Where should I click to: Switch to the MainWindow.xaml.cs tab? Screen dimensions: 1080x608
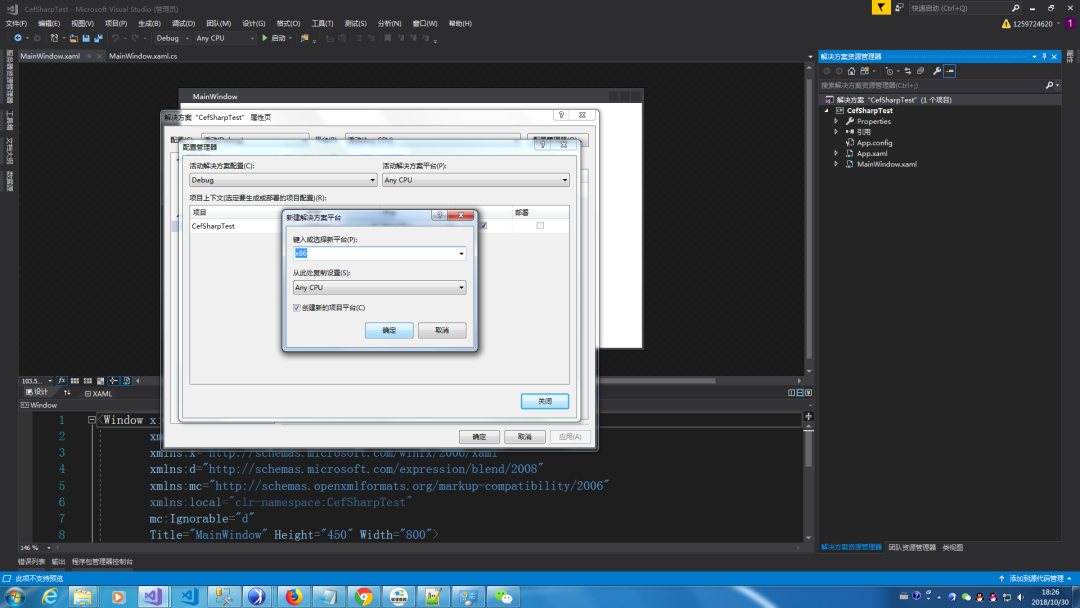143,56
